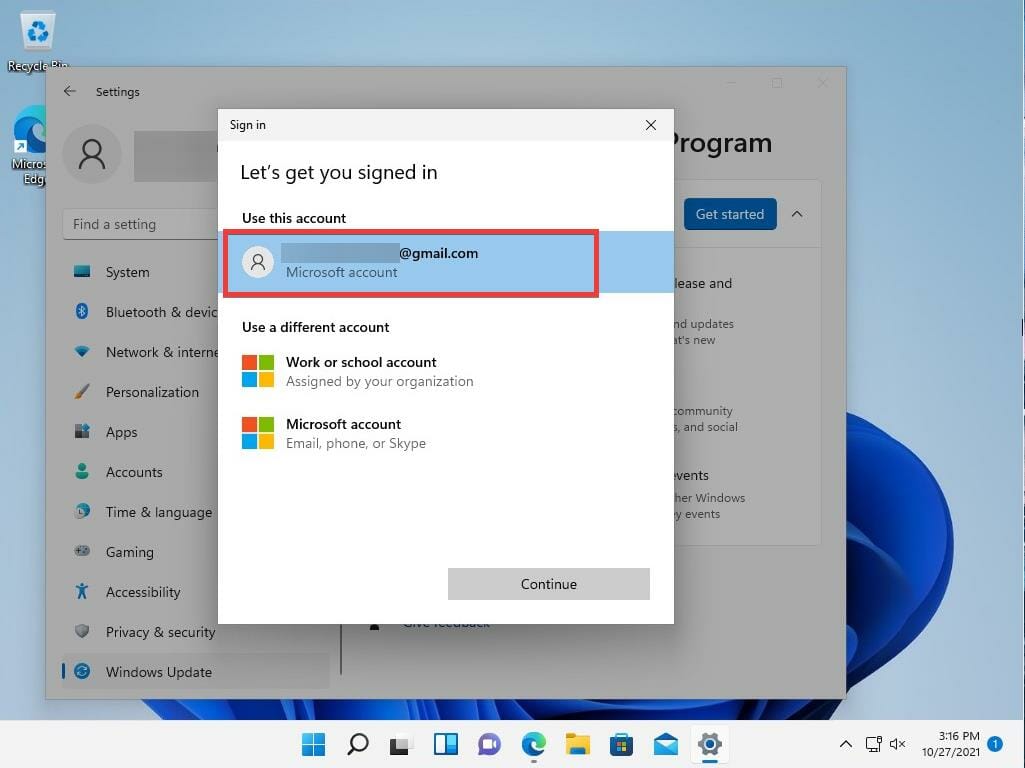Open the clock showing 3:16 PM

tap(950, 744)
